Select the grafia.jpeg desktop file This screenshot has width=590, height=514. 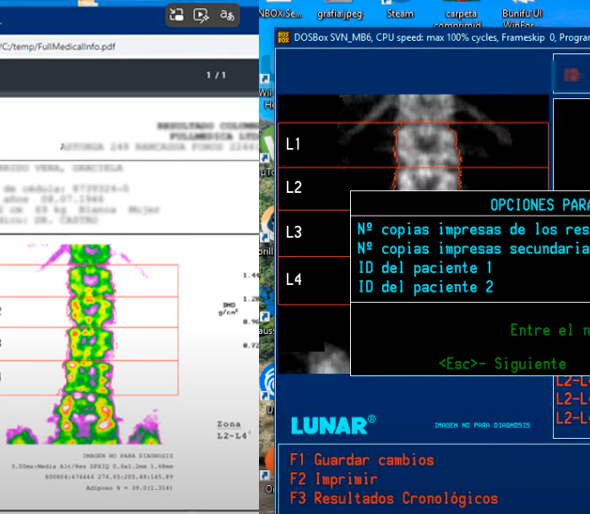point(340,14)
